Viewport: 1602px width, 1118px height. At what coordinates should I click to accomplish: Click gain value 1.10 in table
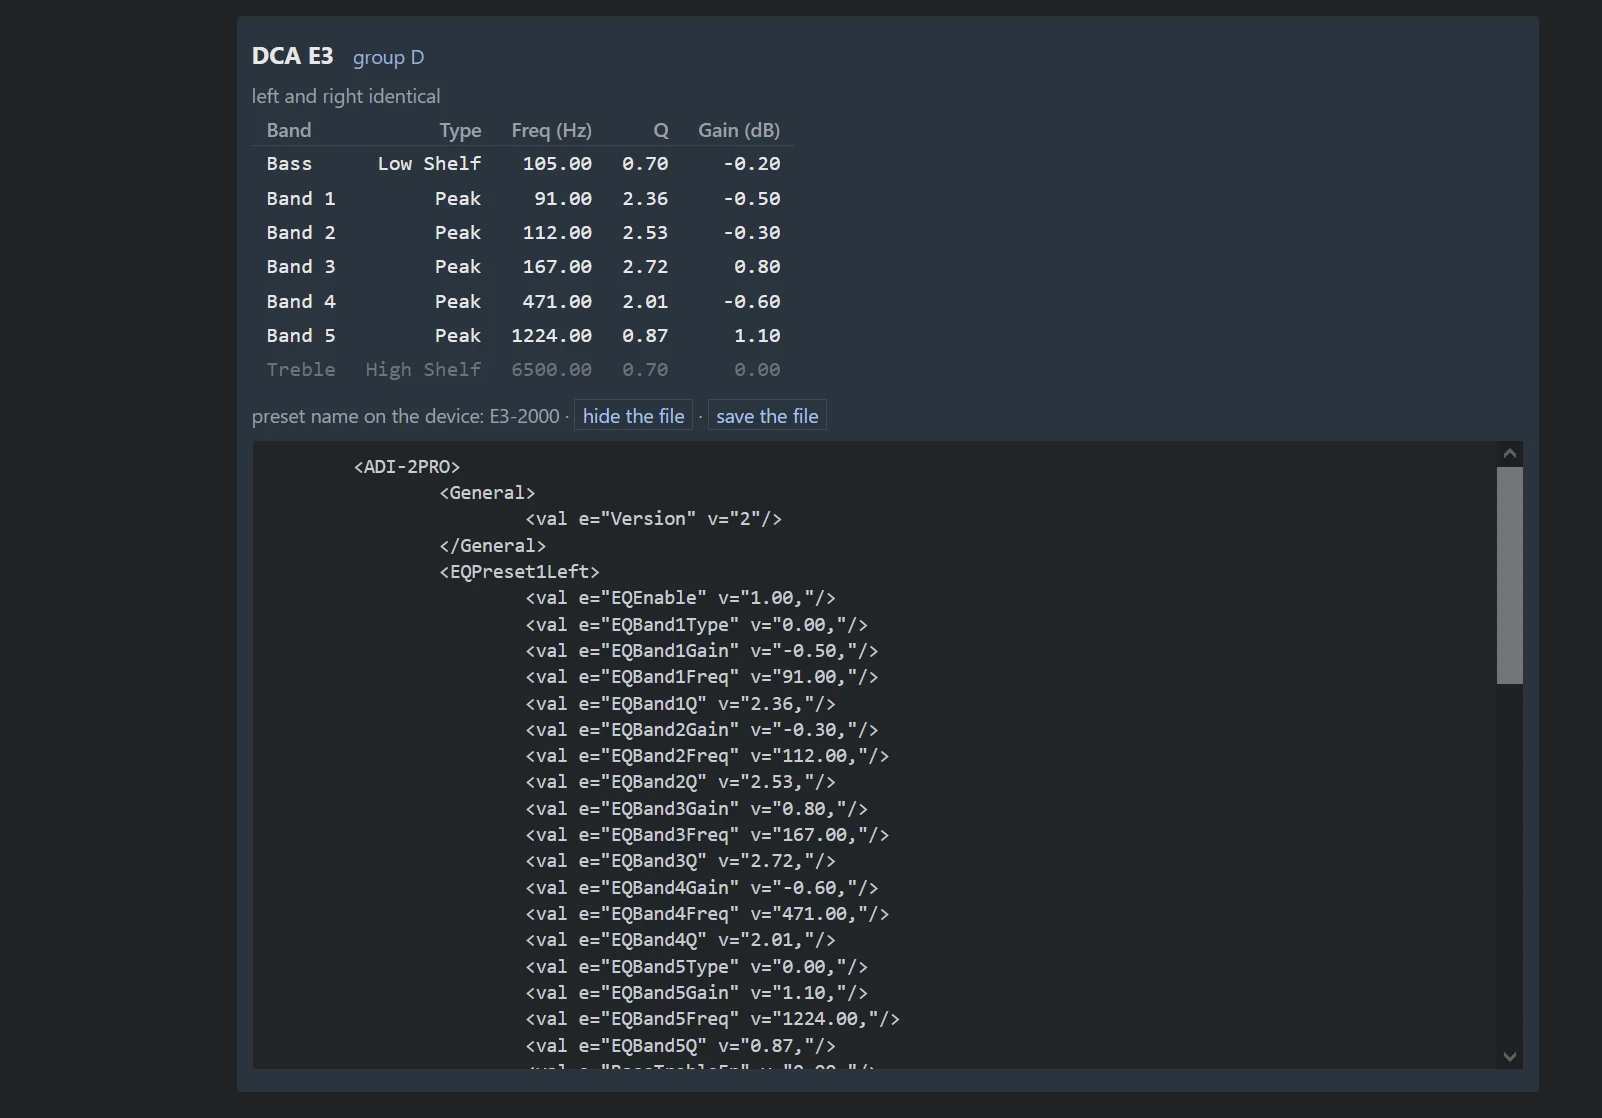[757, 336]
